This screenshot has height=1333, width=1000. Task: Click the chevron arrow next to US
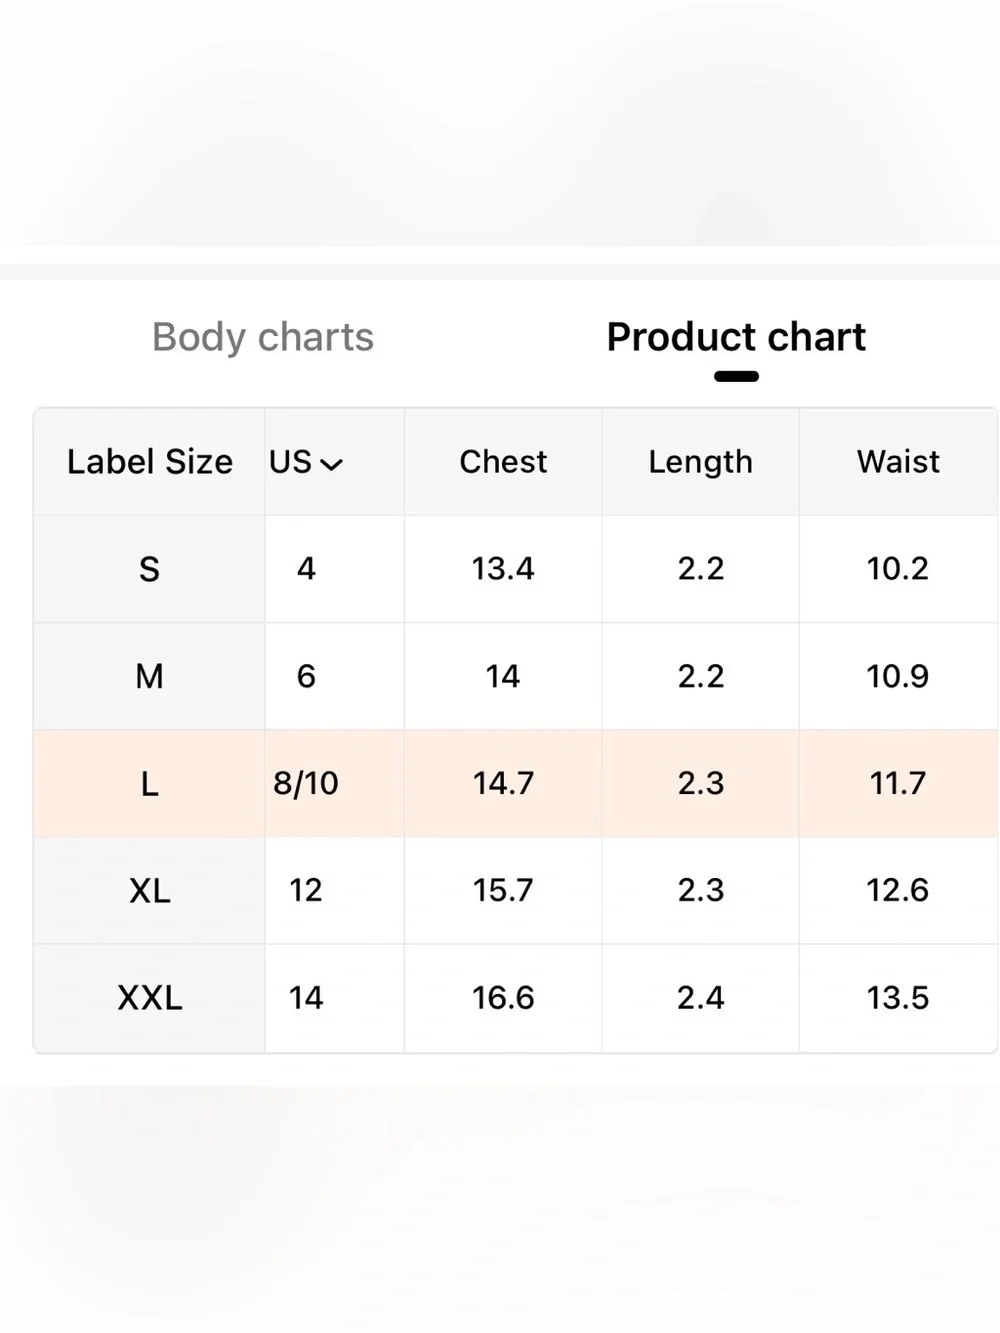[331, 464]
